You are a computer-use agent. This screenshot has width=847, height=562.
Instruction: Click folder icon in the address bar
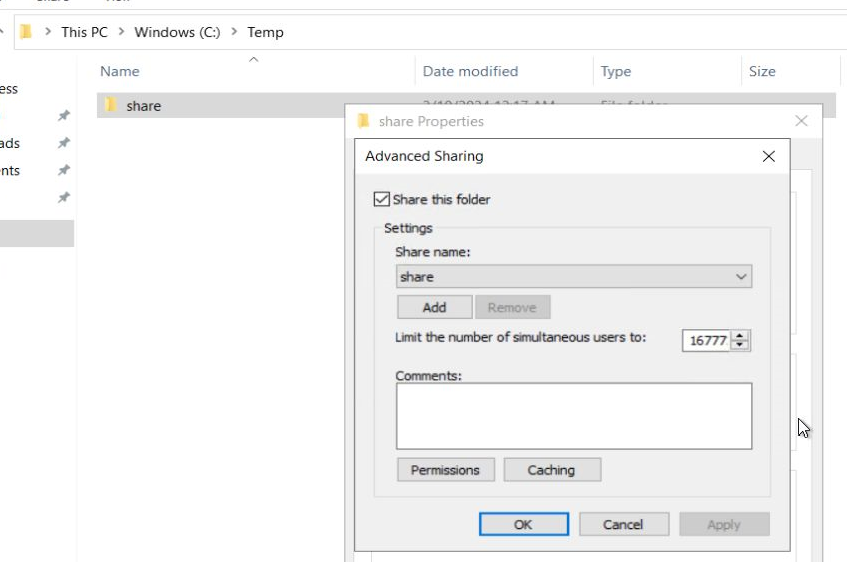pyautogui.click(x=26, y=32)
